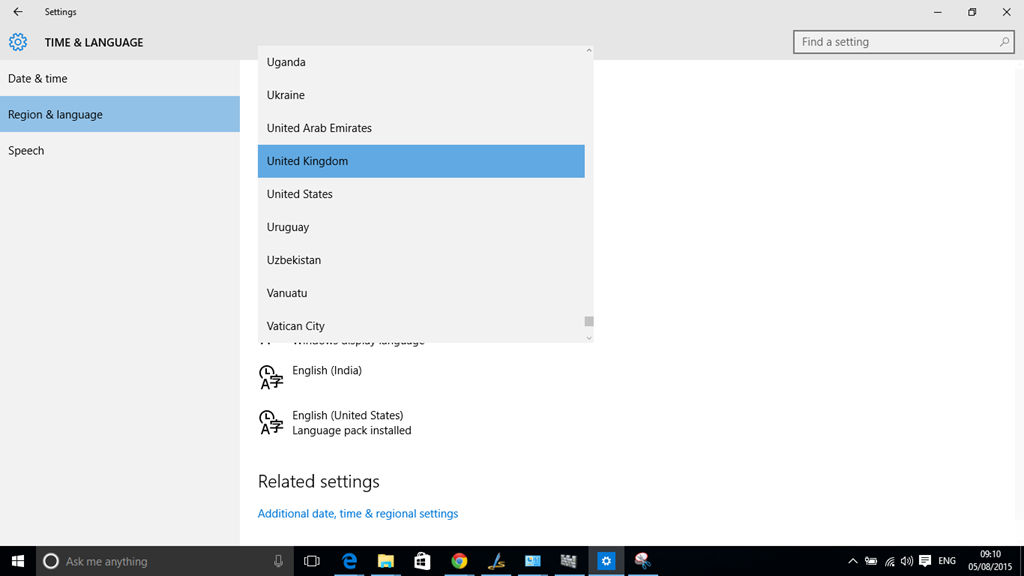The image size is (1024, 576).
Task: Open the taskbar clock and date
Action: click(990, 561)
